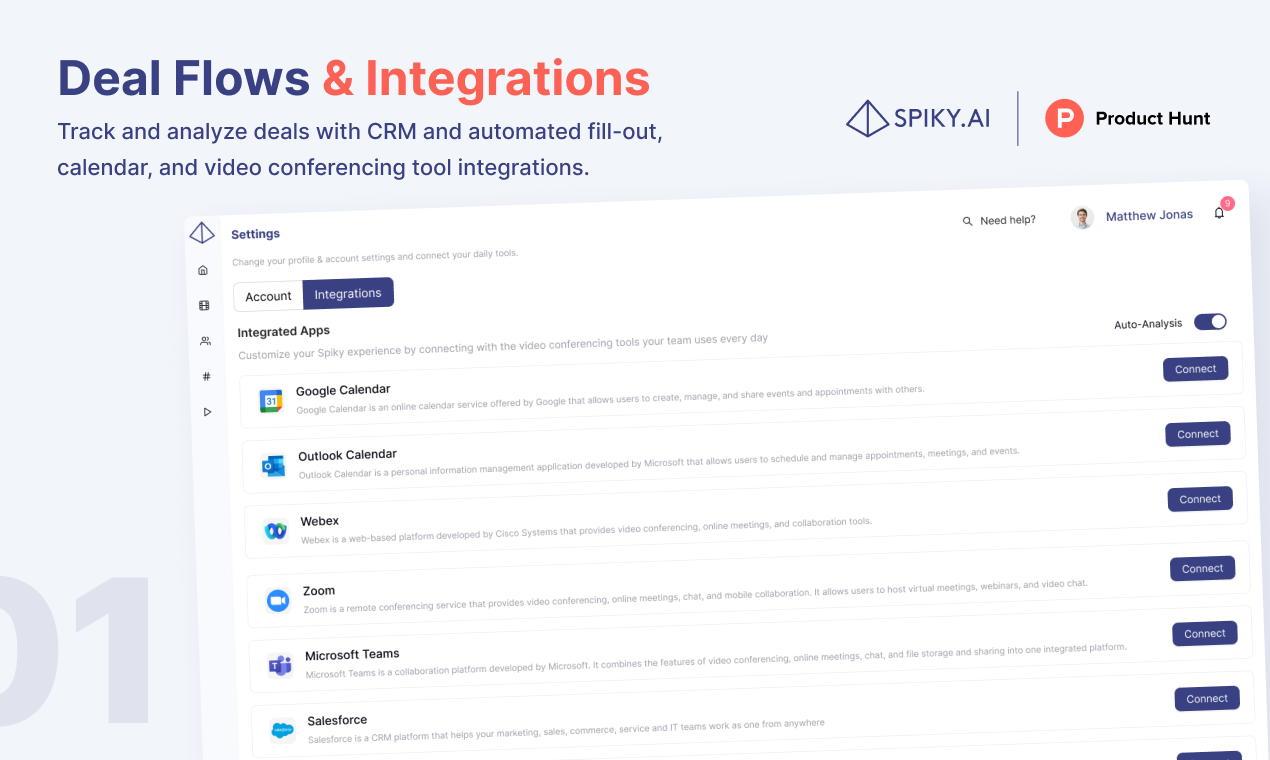The width and height of the screenshot is (1270, 760).
Task: Click the Settings page title
Action: pos(255,234)
